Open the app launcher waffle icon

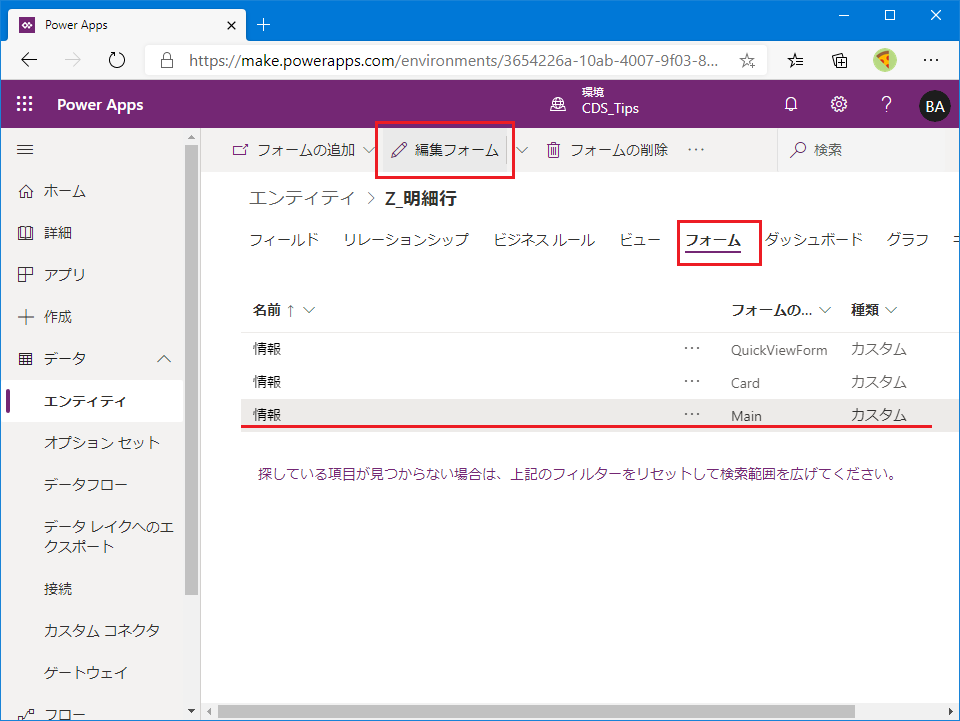[x=24, y=104]
